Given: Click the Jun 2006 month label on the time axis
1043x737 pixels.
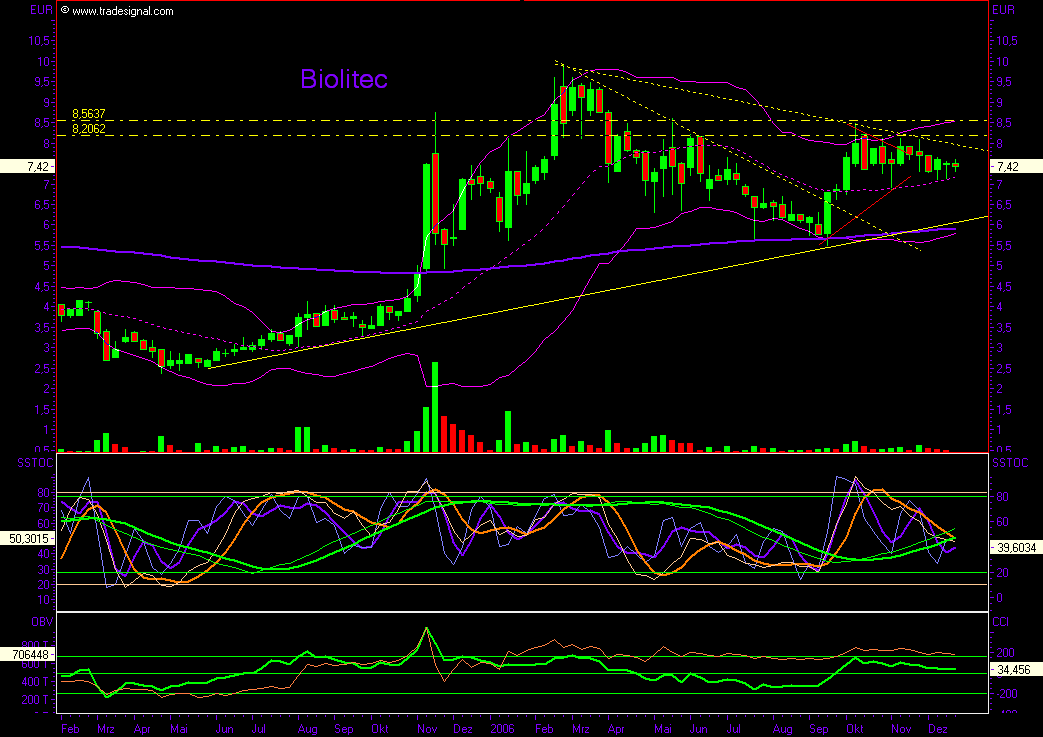Looking at the screenshot, I should [698, 728].
